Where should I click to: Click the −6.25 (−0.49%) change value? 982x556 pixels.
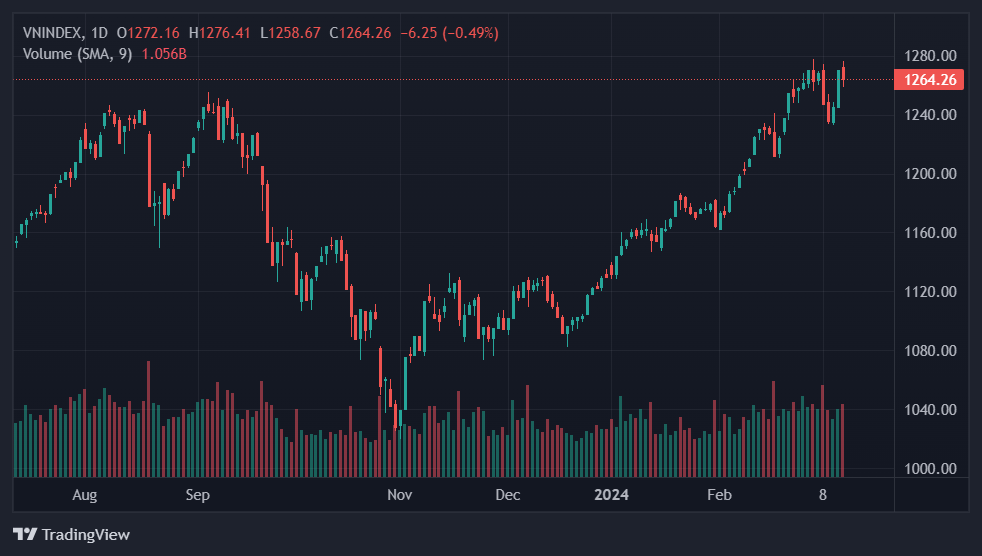[x=449, y=33]
